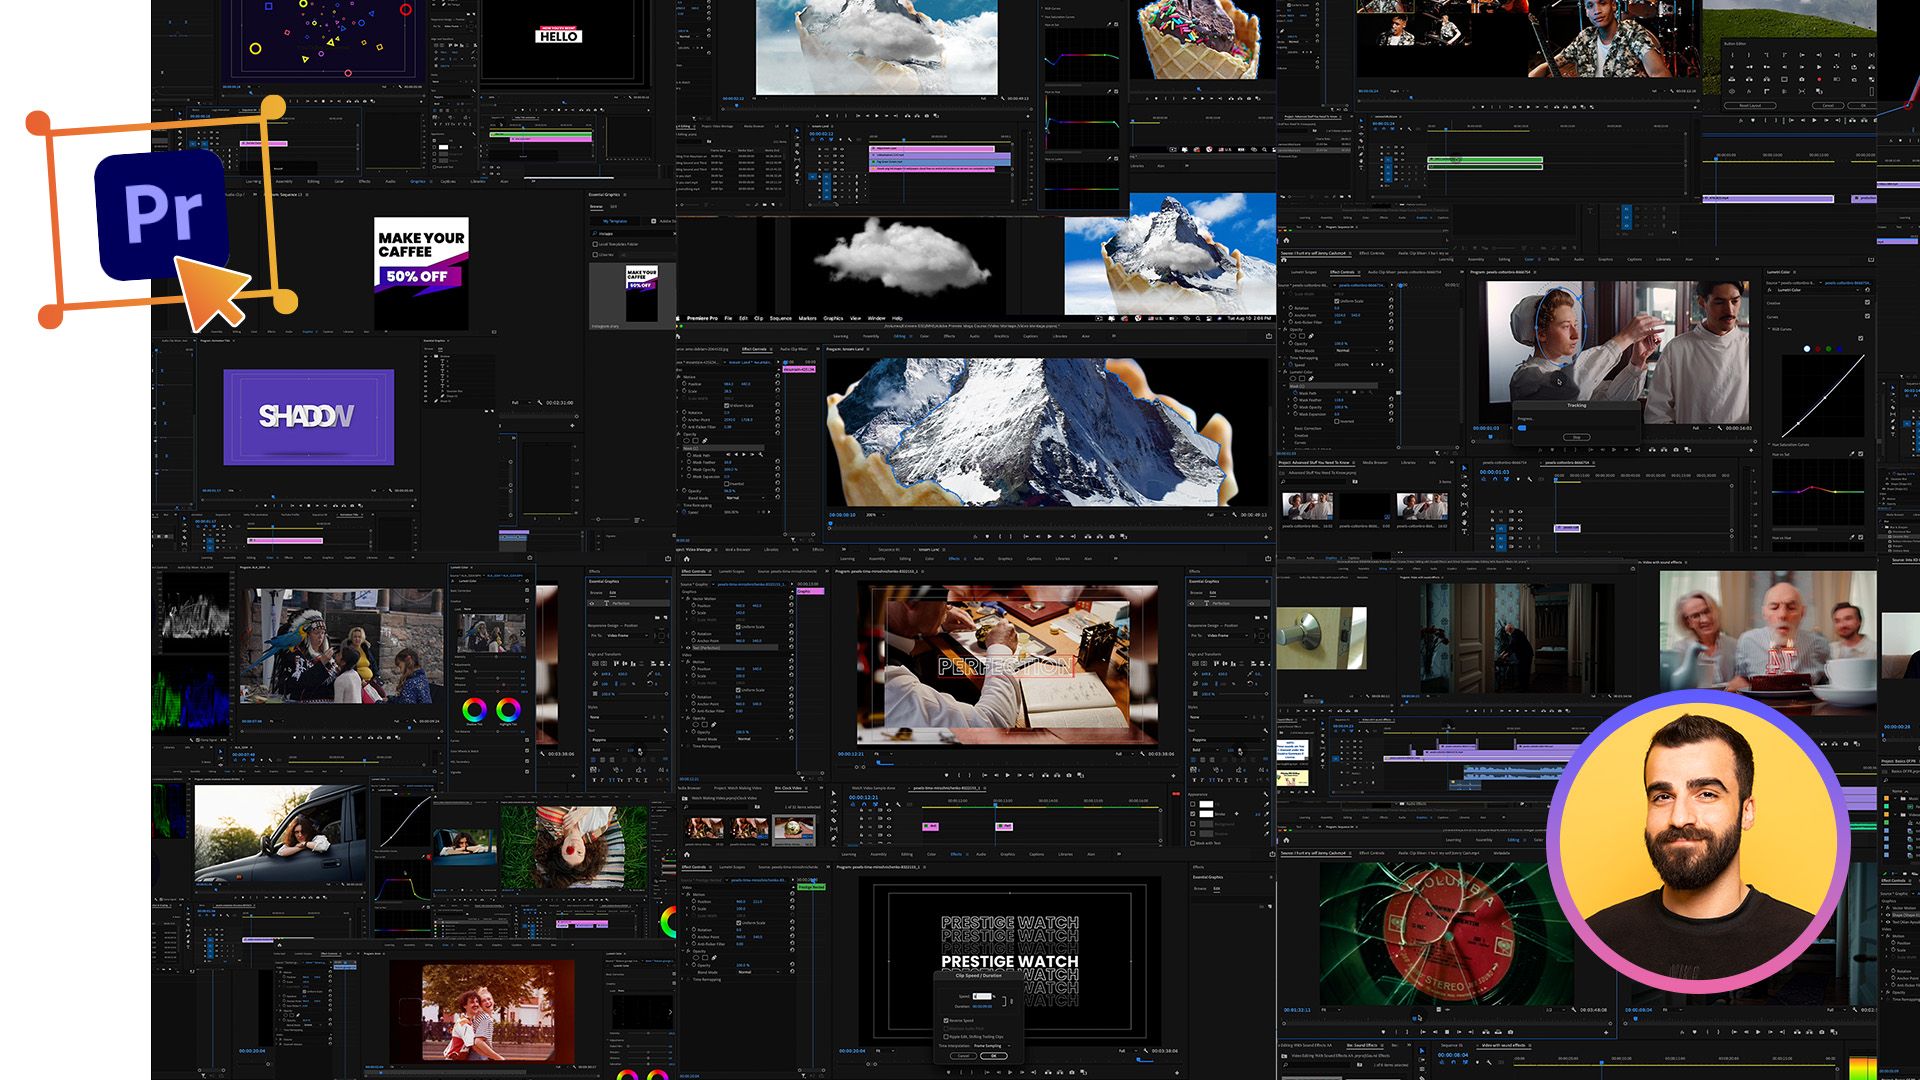
Task: Select the Type tool in timeline toolbar
Action: pos(1464,532)
